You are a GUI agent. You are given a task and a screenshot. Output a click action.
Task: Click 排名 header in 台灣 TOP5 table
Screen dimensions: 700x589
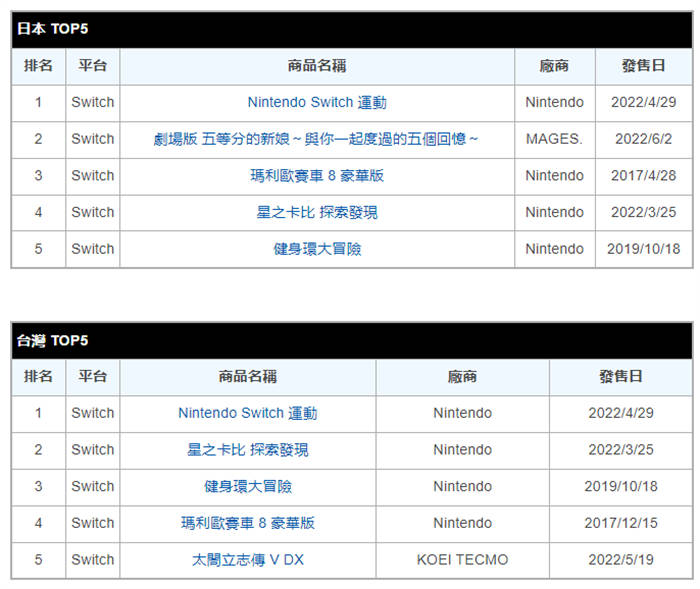[x=38, y=377]
